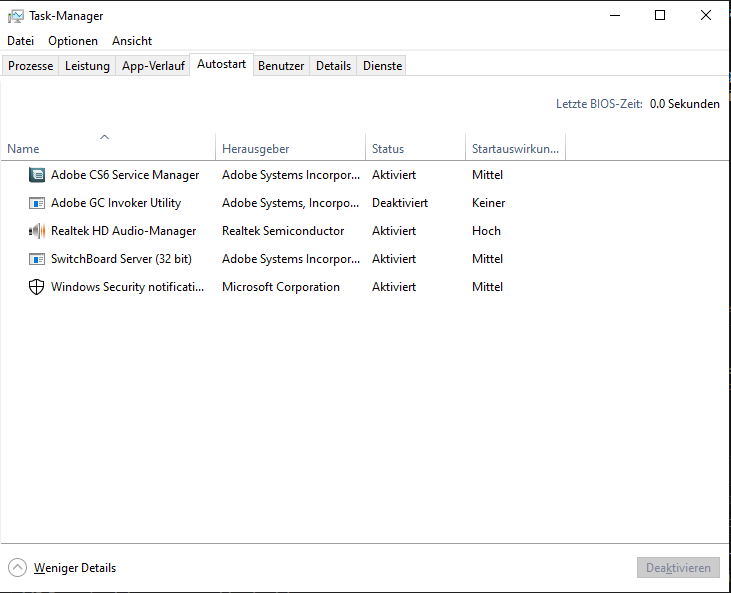Sort by the Name column header
731x593 pixels.
(108, 147)
